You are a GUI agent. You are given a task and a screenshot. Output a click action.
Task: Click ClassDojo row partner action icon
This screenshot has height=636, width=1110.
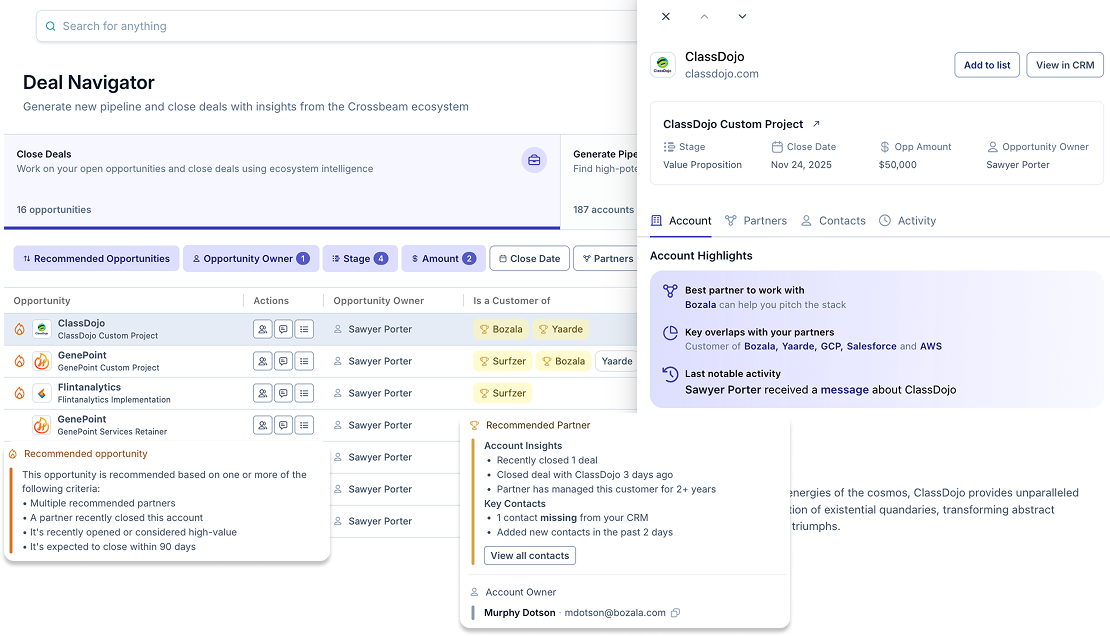(x=263, y=329)
